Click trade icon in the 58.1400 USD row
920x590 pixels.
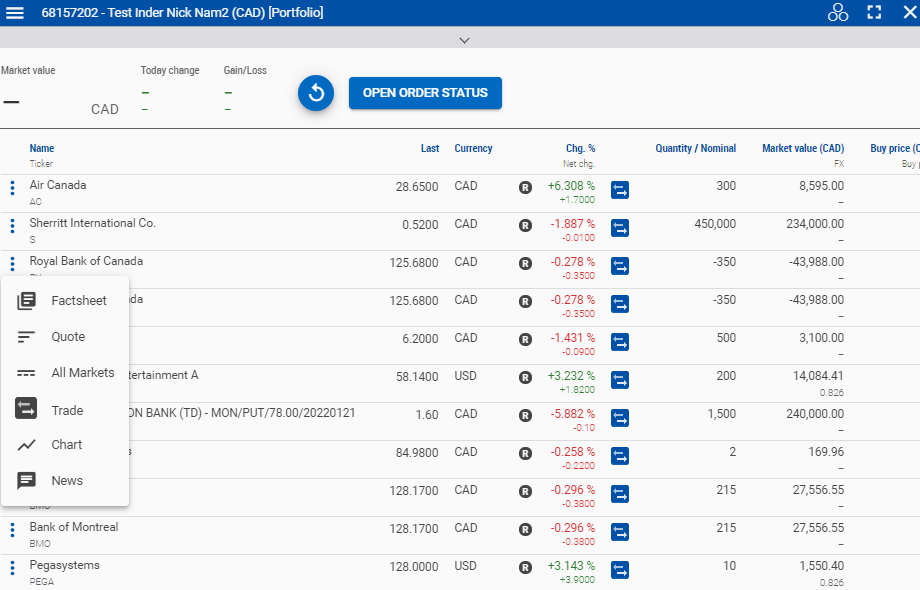point(620,380)
